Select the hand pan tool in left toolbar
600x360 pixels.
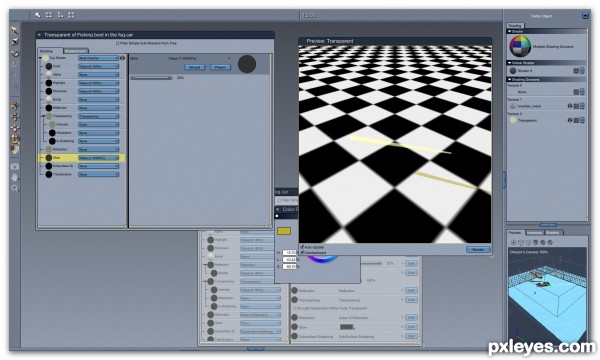click(x=15, y=178)
